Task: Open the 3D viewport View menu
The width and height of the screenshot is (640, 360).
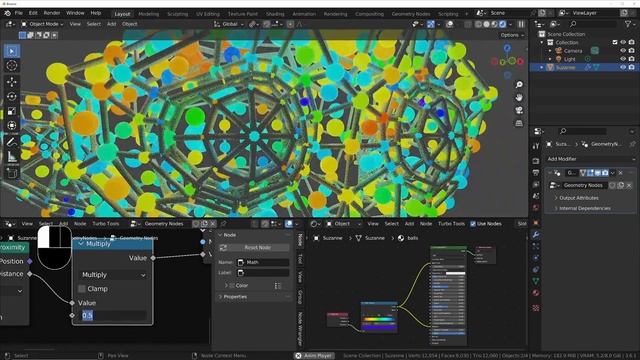Action: (75, 24)
